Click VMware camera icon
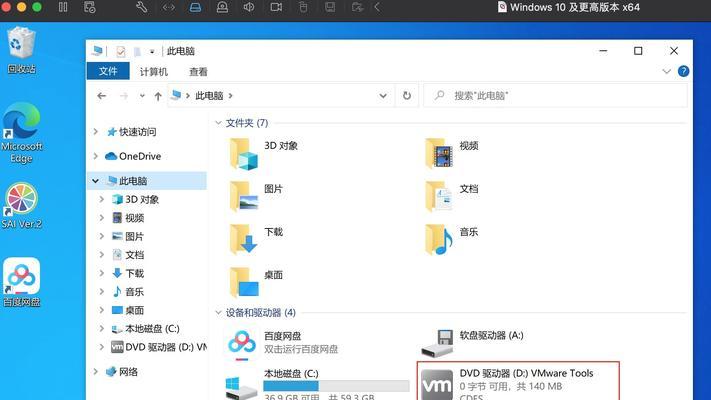The width and height of the screenshot is (711, 400). (276, 7)
